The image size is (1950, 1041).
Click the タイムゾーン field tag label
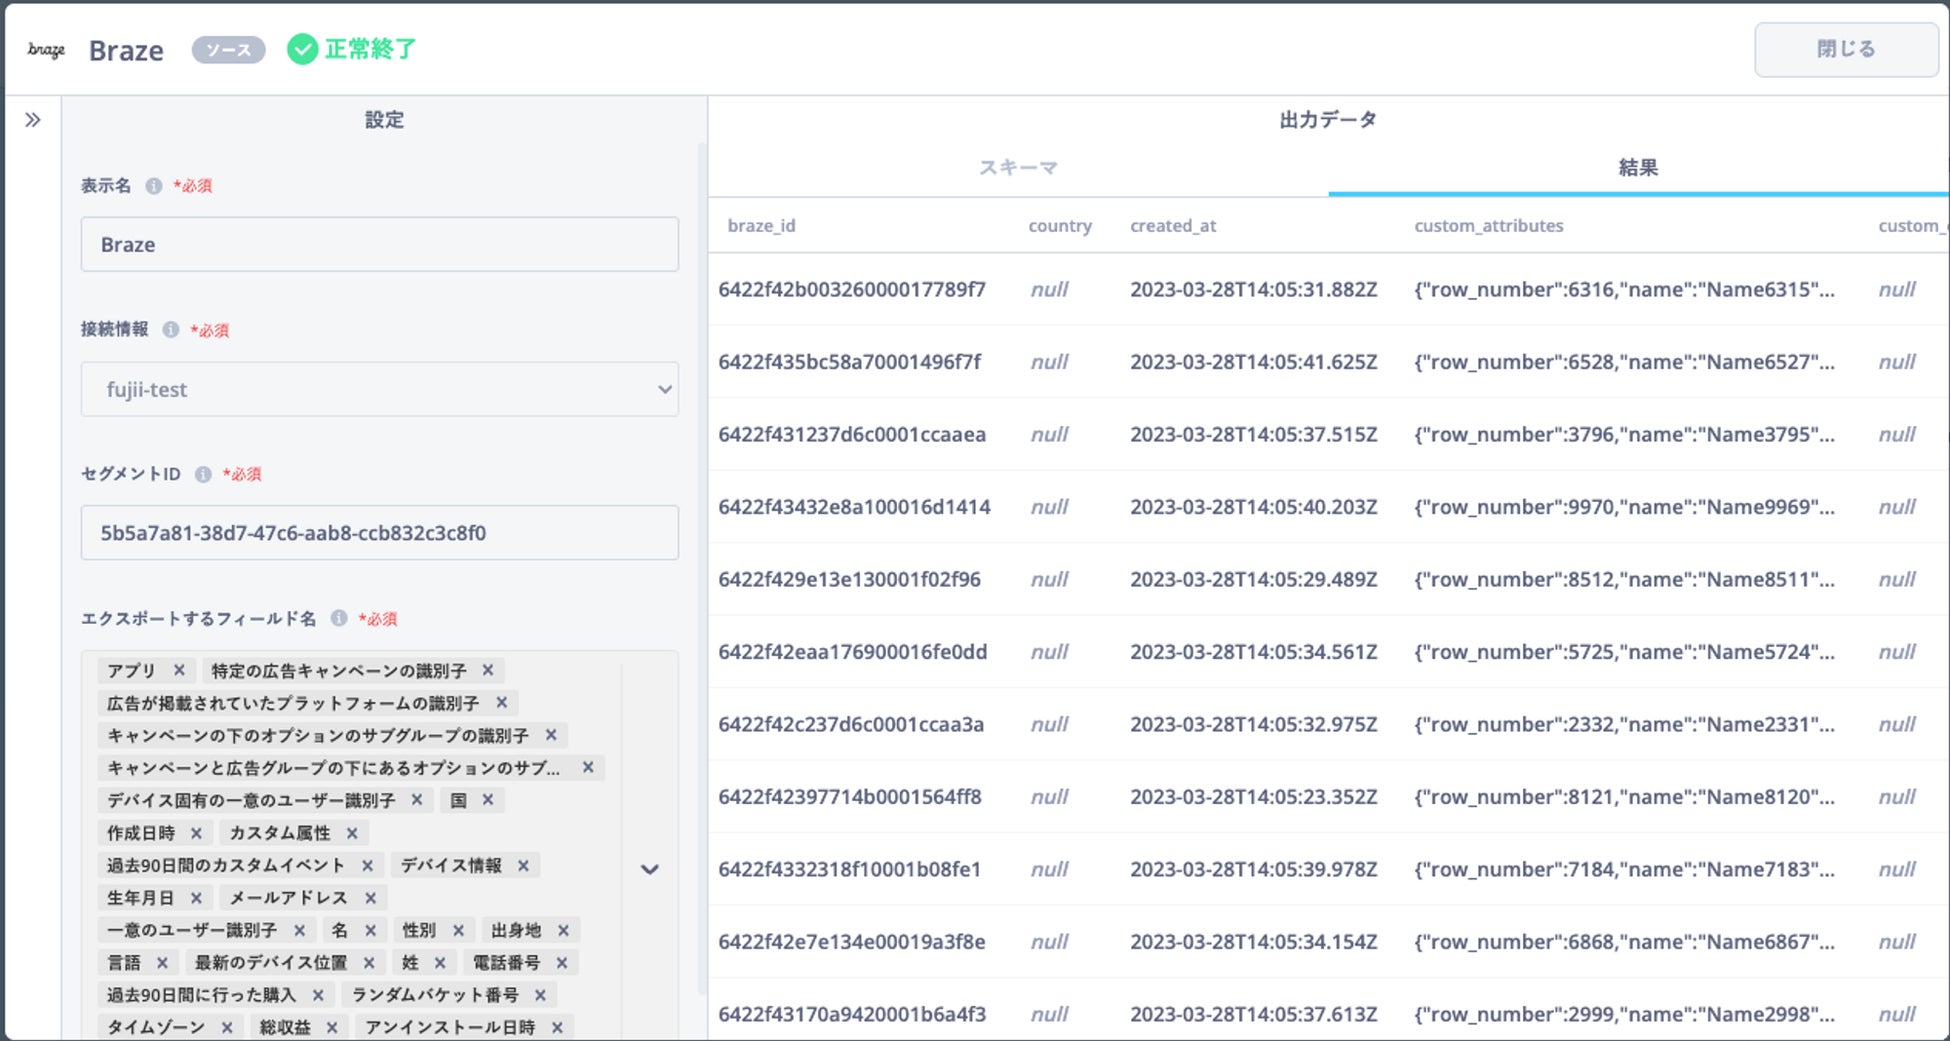tap(156, 1027)
